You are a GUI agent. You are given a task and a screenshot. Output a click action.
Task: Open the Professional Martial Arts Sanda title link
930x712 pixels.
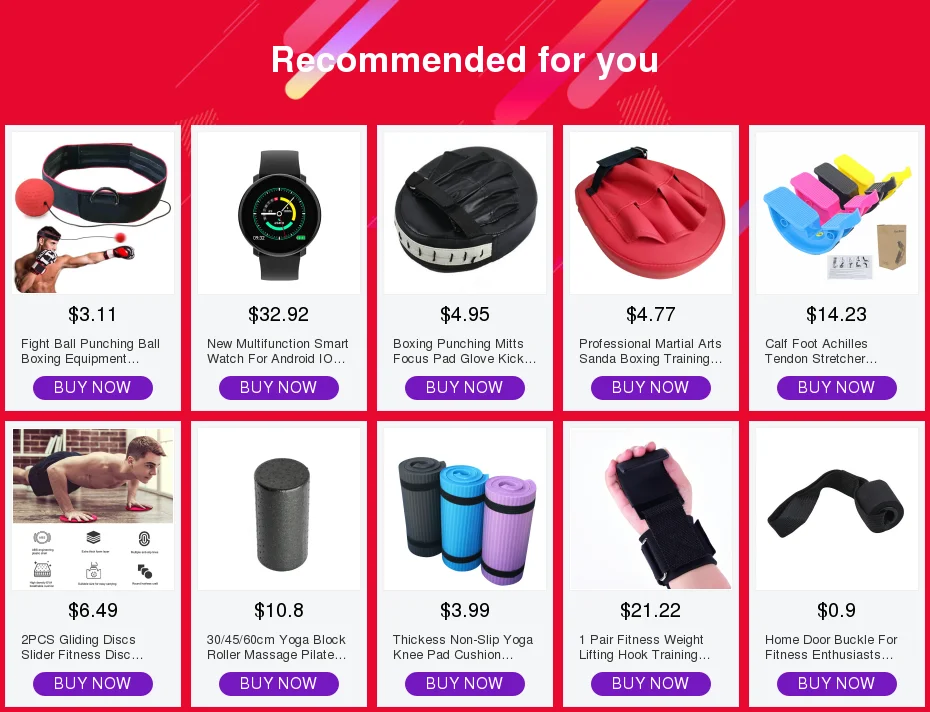[x=651, y=351]
